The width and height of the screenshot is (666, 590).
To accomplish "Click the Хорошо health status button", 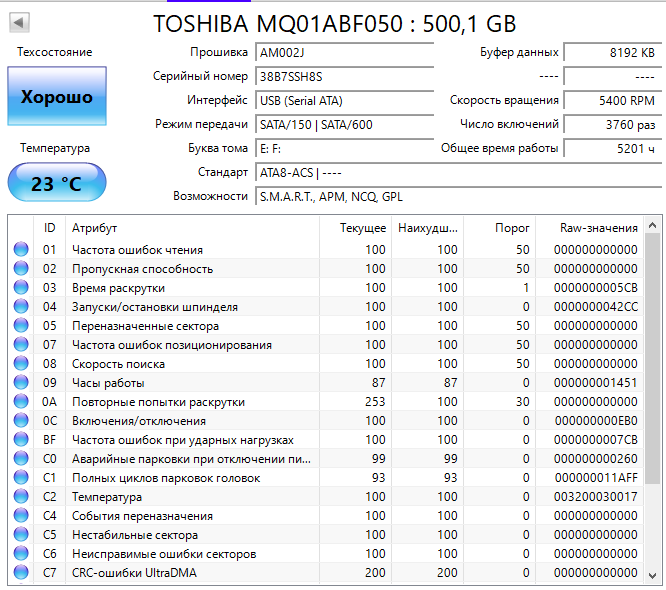I will [56, 97].
